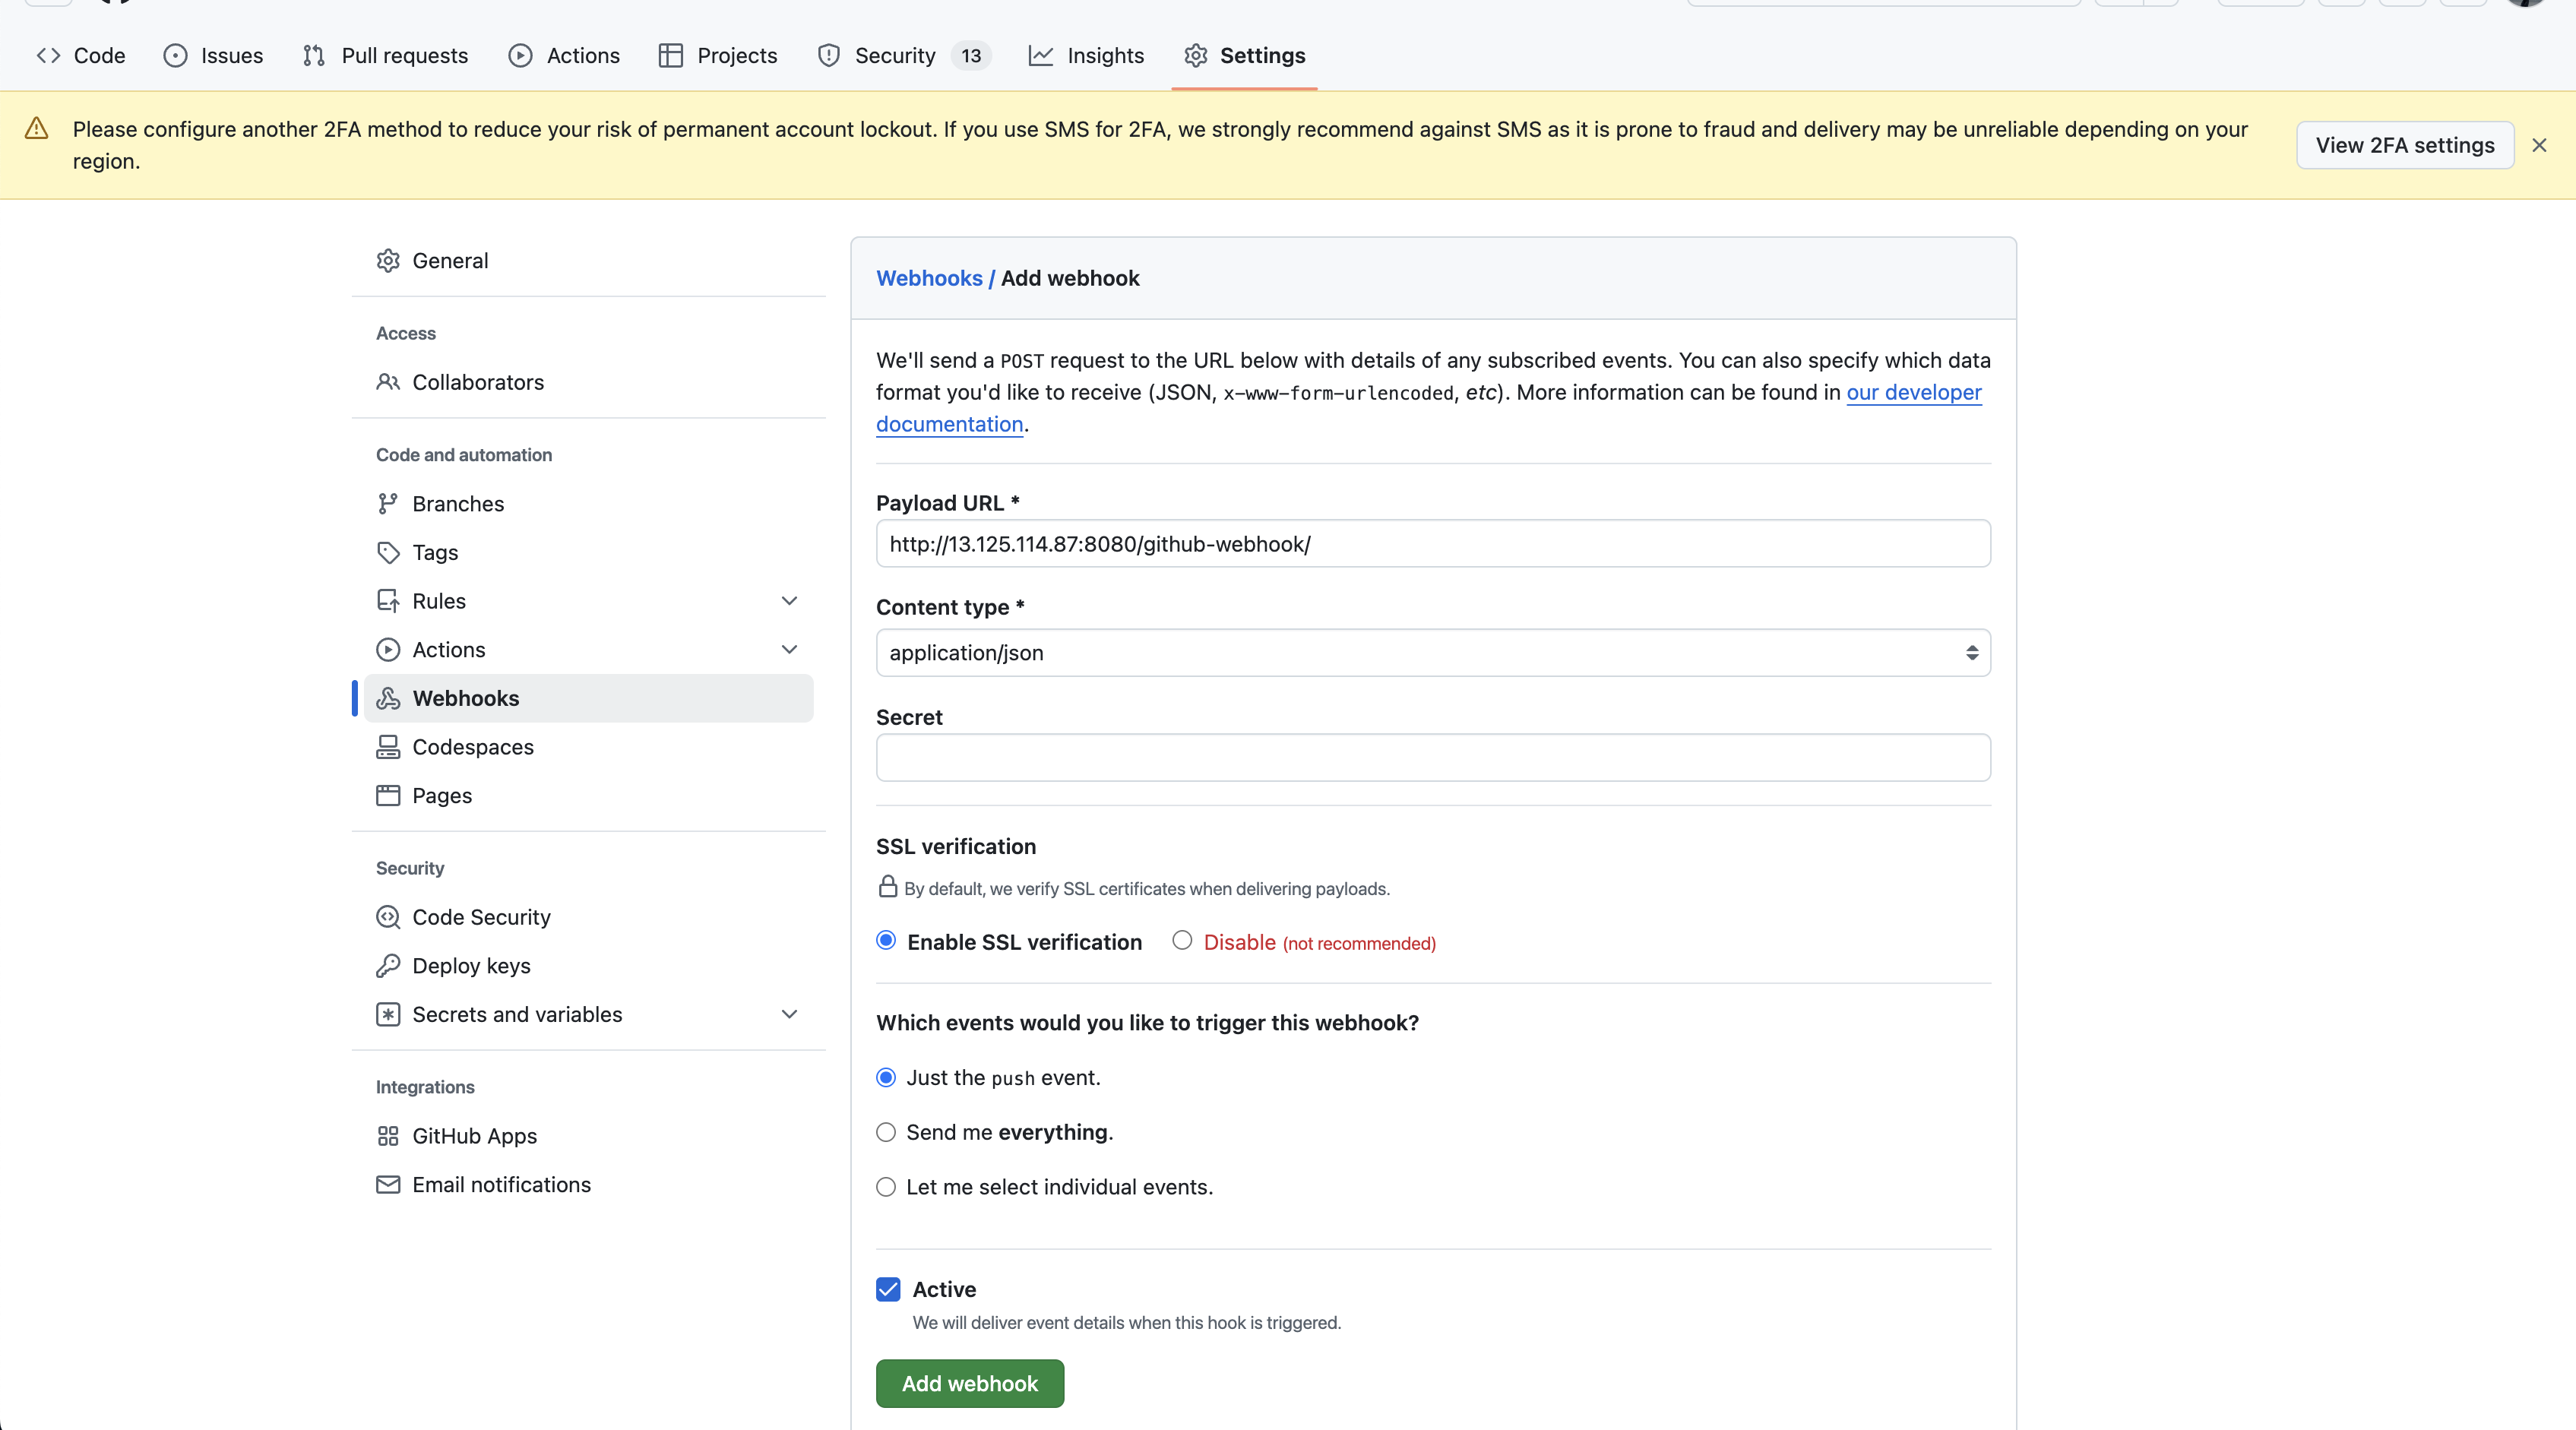
Task: Select Disable SSL verification radio button
Action: [x=1182, y=940]
